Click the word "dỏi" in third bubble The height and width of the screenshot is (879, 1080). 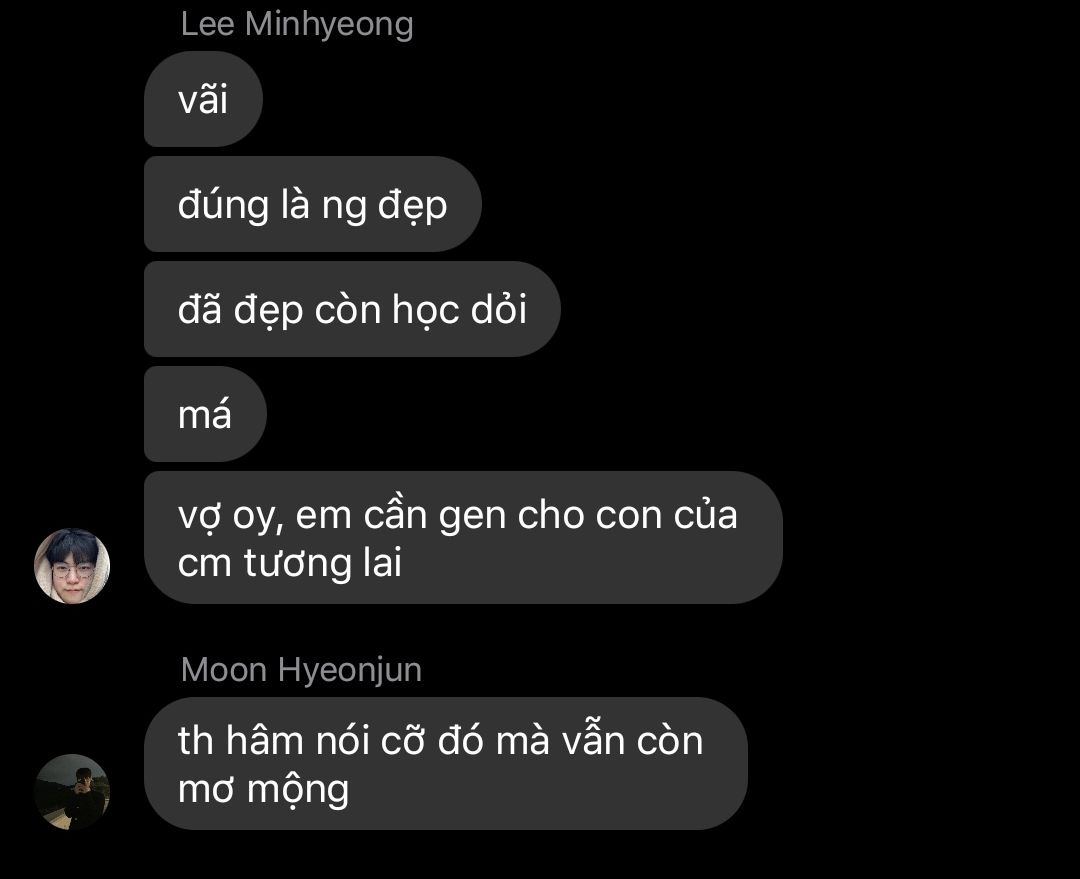point(499,309)
